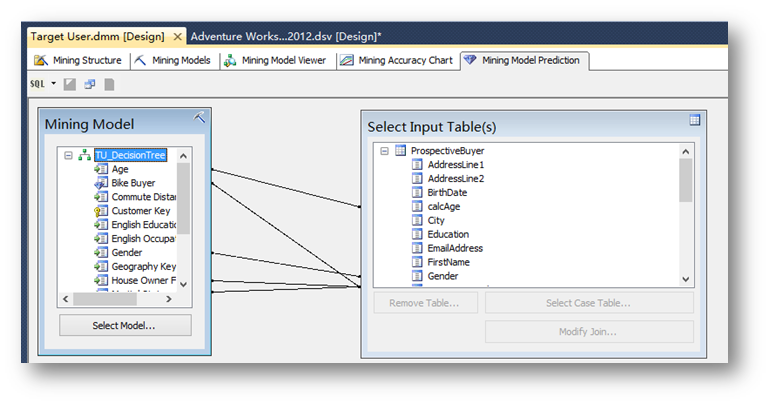The image size is (770, 405).
Task: Click the save query result icon
Action: [x=109, y=84]
